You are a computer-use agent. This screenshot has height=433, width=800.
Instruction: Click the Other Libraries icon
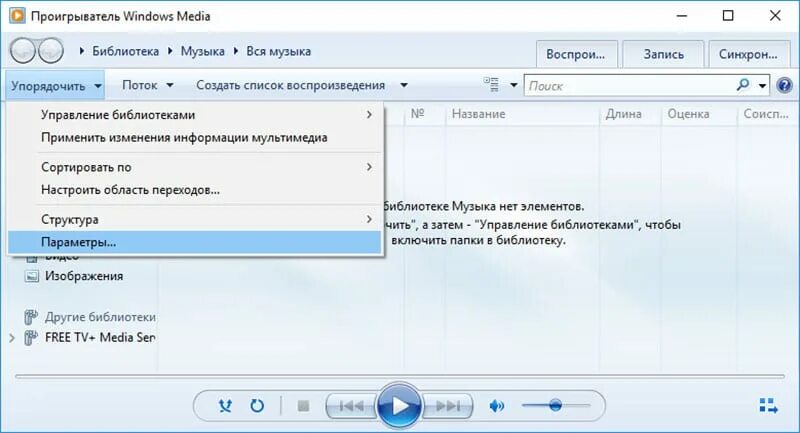31,317
